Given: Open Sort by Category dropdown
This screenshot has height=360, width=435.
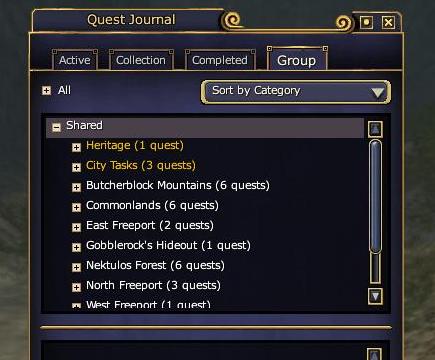Looking at the screenshot, I should coord(296,92).
